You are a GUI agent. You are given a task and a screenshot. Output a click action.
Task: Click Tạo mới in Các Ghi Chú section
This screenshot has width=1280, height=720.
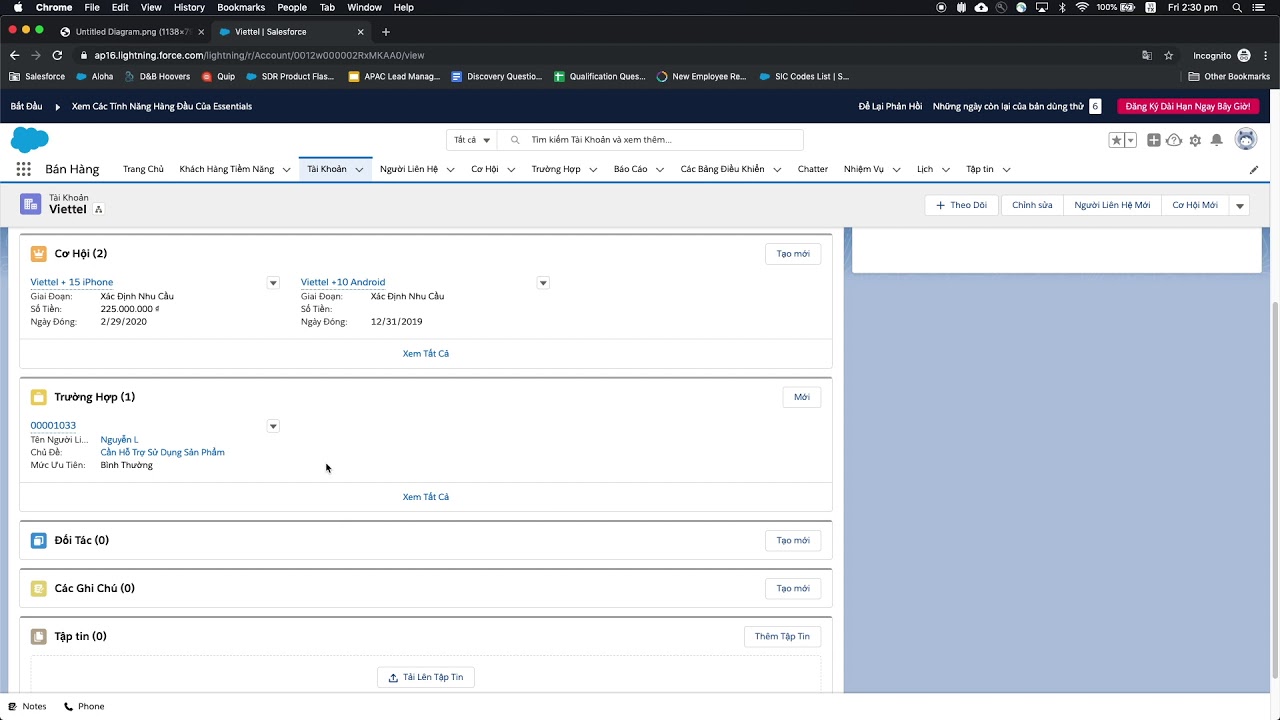[793, 588]
